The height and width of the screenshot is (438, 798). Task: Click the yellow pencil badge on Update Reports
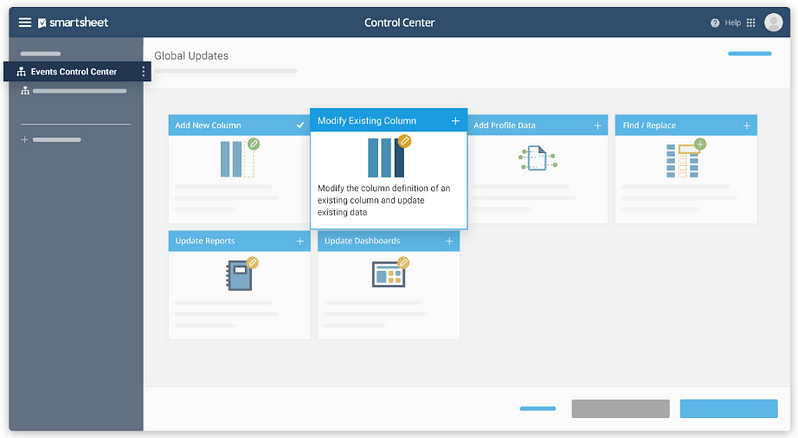pos(252,262)
